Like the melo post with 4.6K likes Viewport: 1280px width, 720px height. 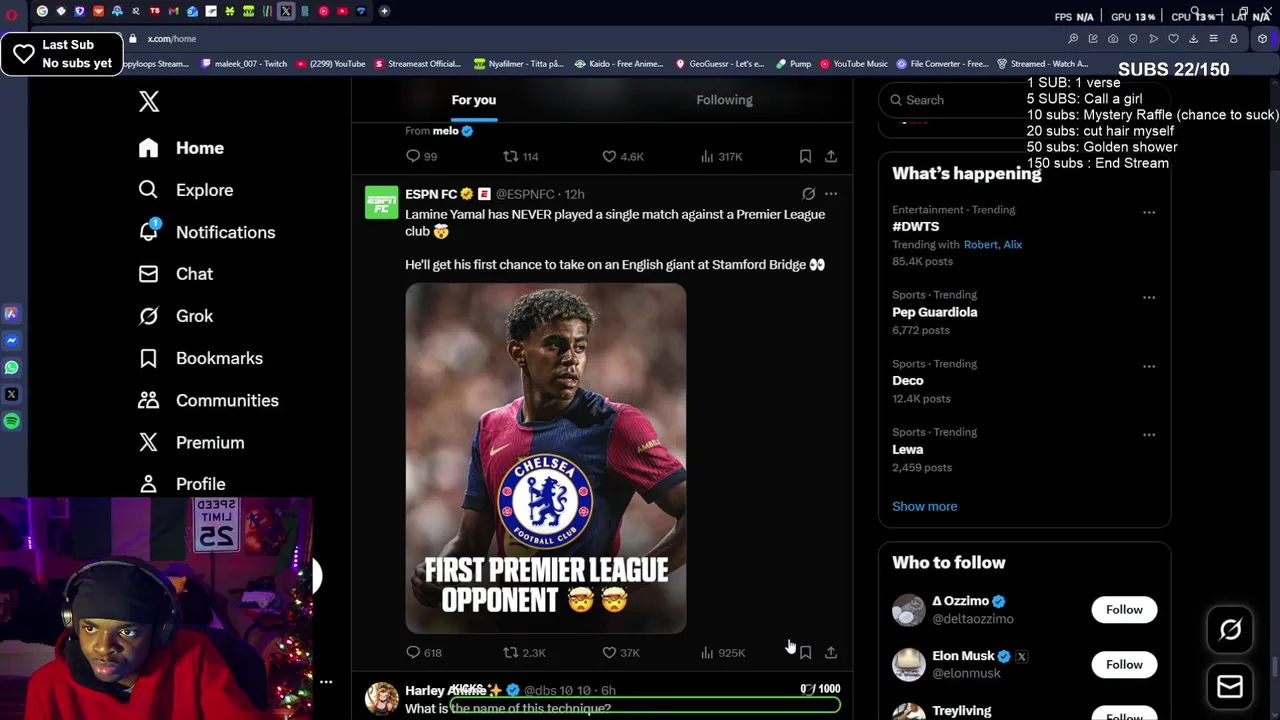coord(622,156)
